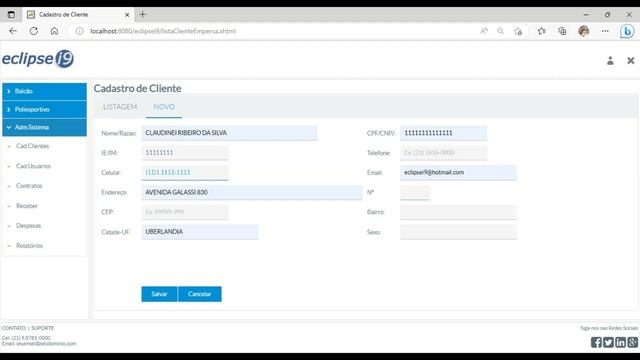640x360 pixels.
Task: Open the Google Plus social icon
Action: (632, 342)
